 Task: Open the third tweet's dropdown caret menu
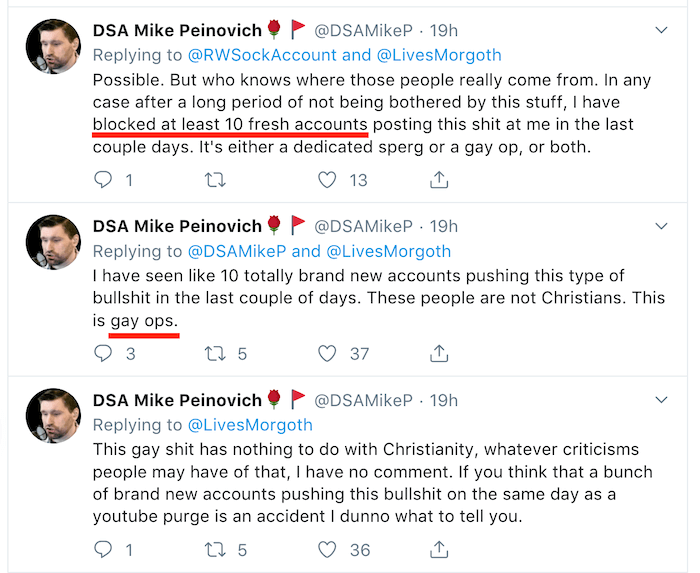tap(661, 400)
